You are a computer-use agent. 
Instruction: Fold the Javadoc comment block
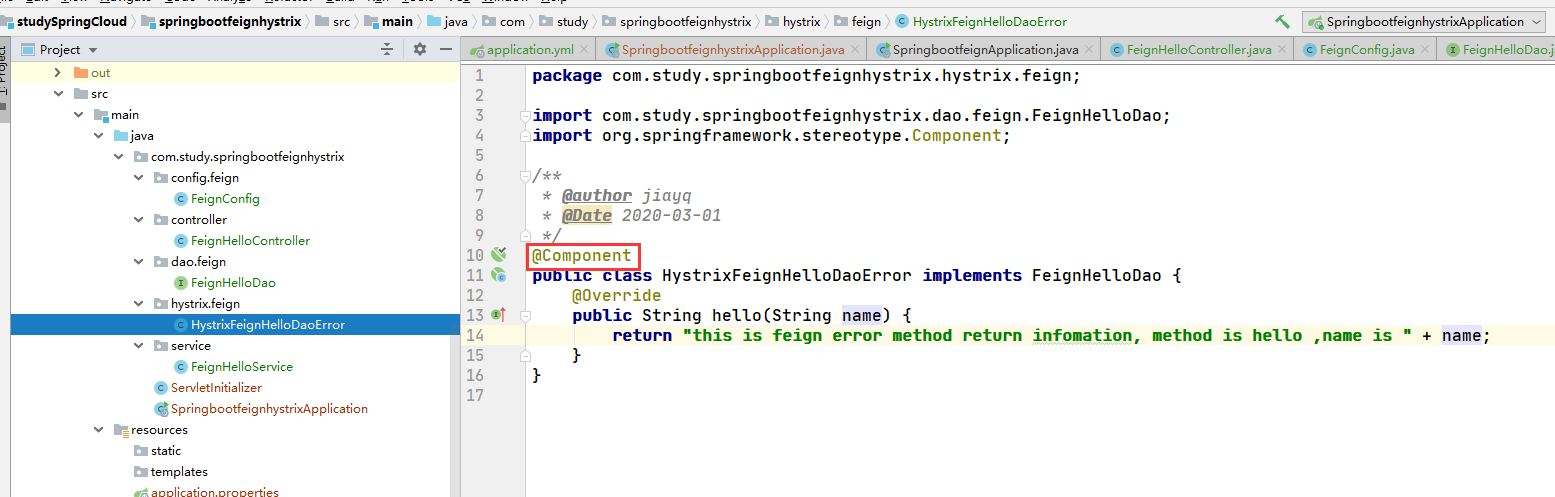(x=525, y=176)
